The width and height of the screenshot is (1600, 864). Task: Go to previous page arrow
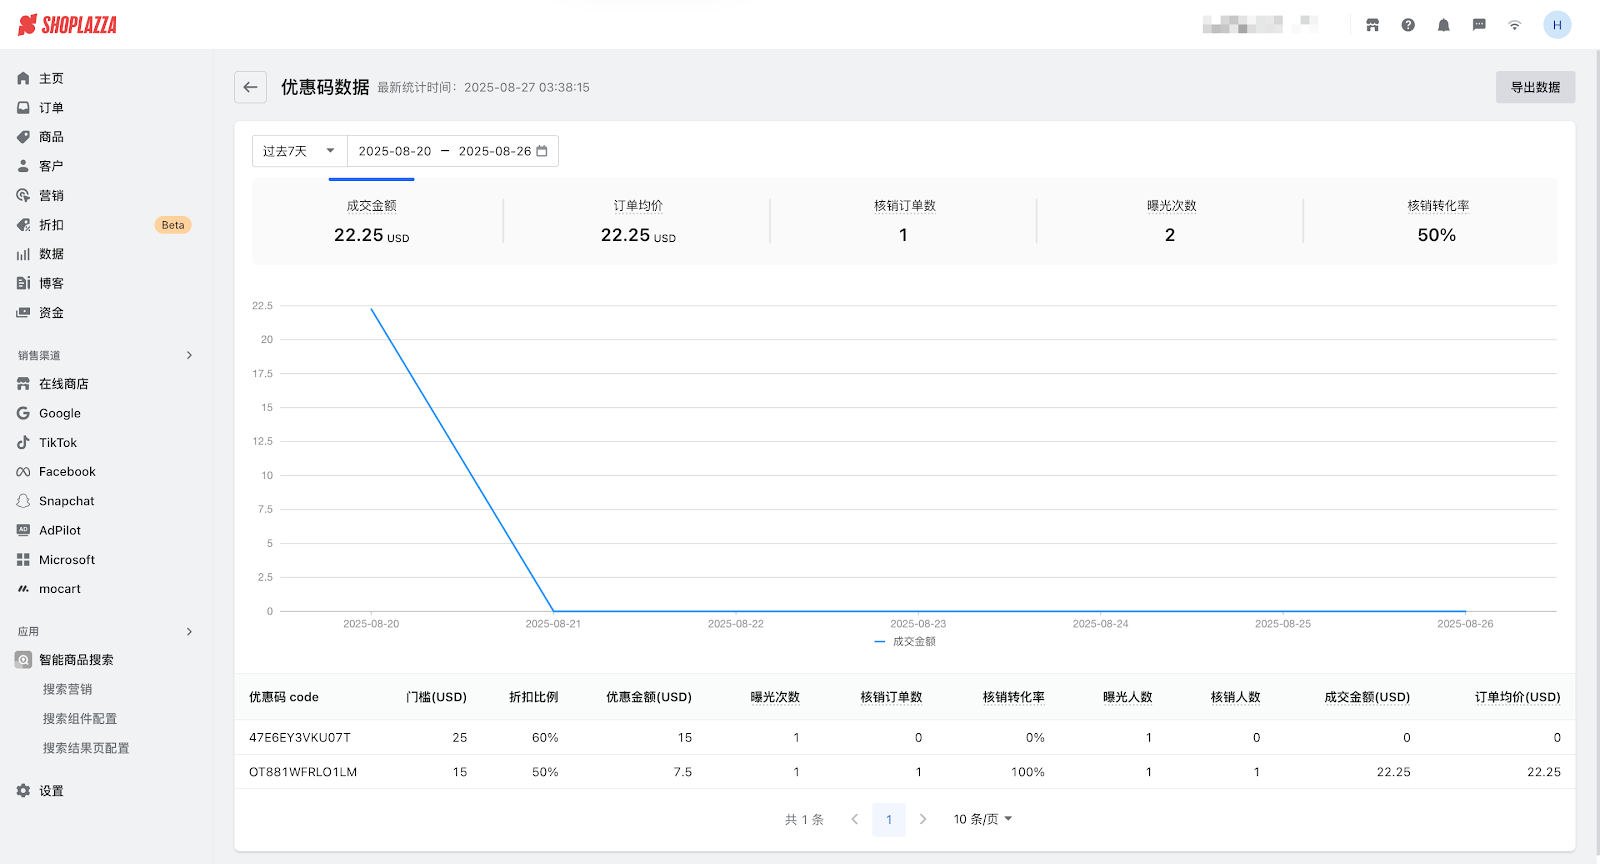tap(855, 819)
